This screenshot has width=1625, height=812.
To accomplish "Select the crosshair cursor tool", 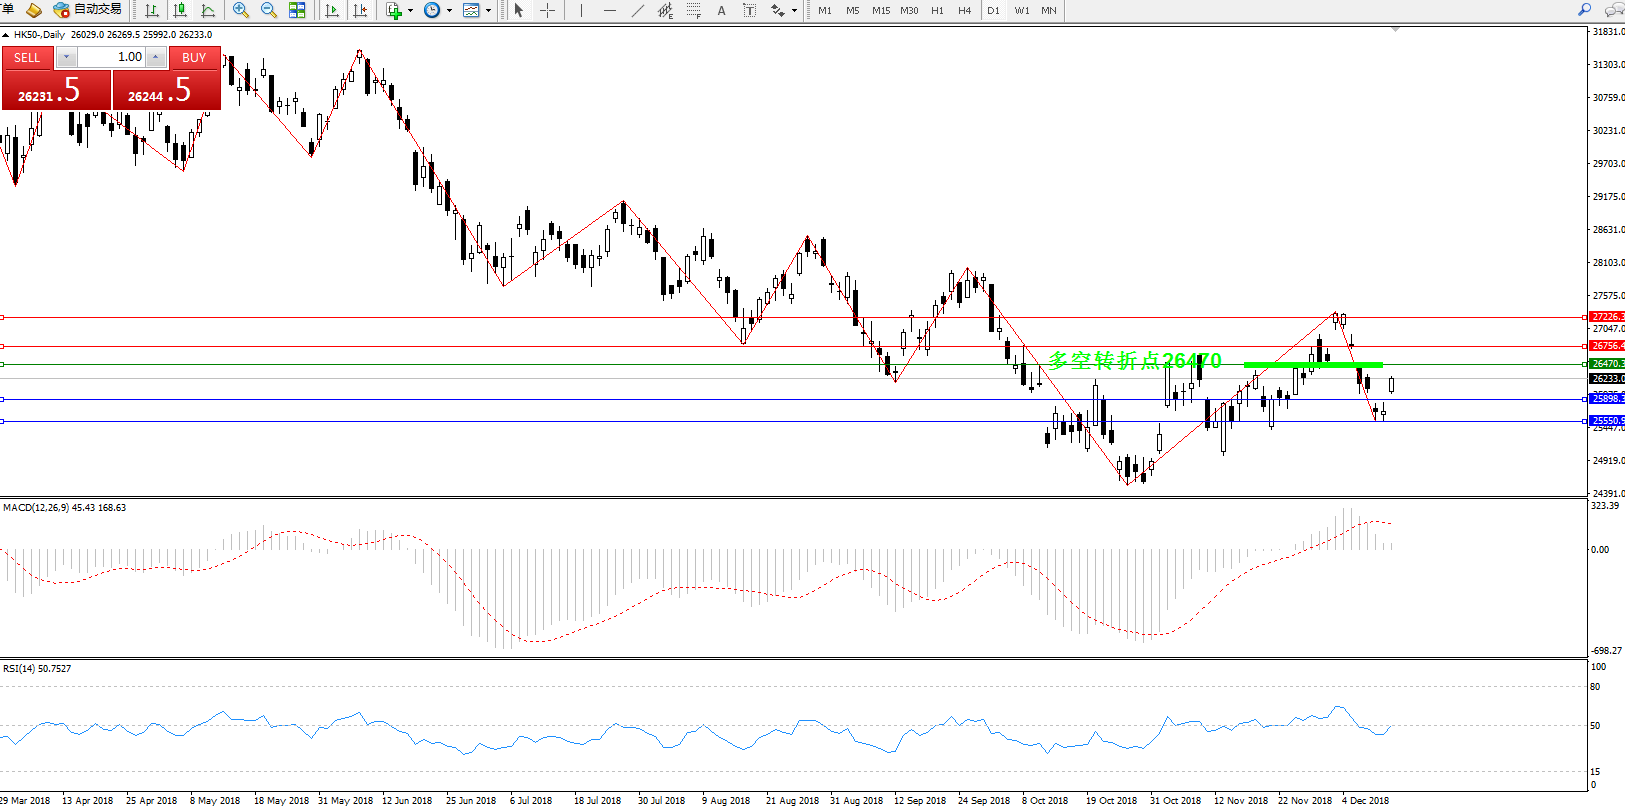I will tap(547, 10).
